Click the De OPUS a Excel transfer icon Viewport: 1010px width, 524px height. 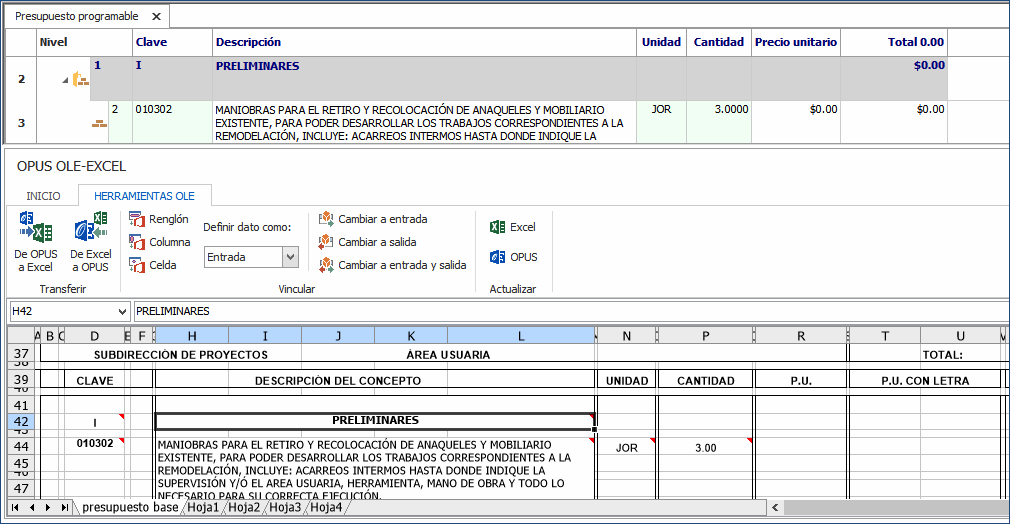pyautogui.click(x=36, y=227)
